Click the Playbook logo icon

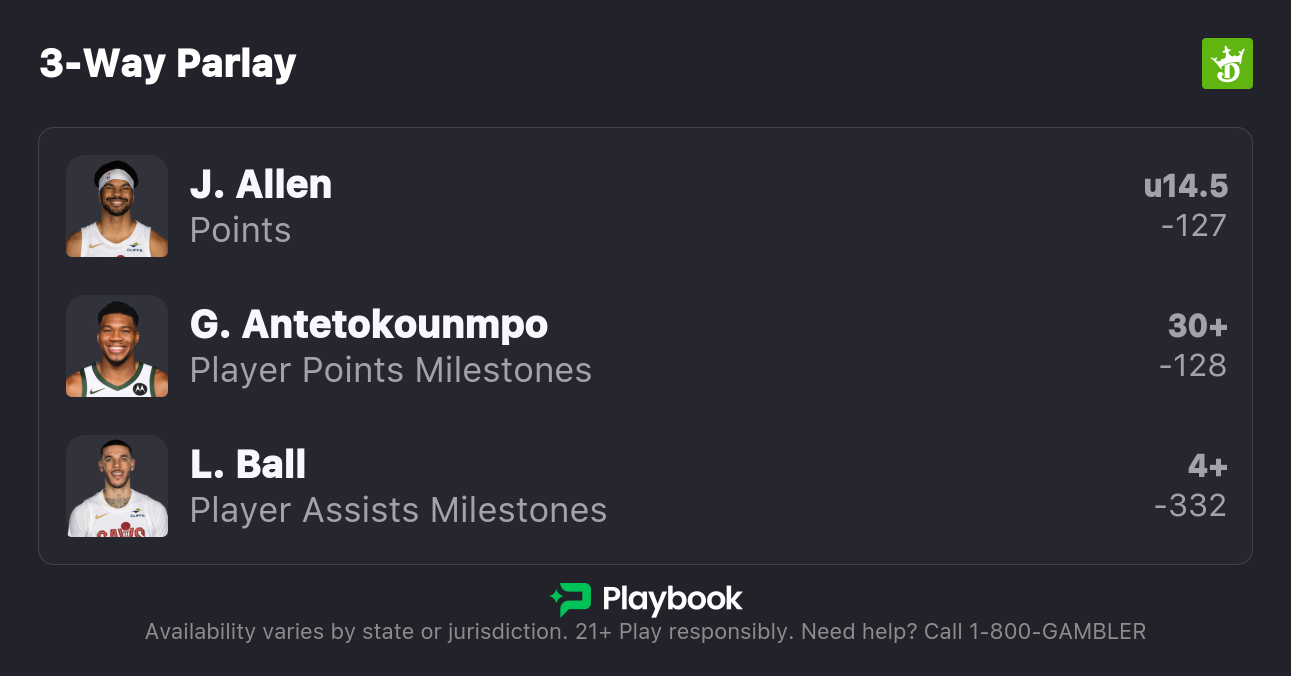coord(571,600)
